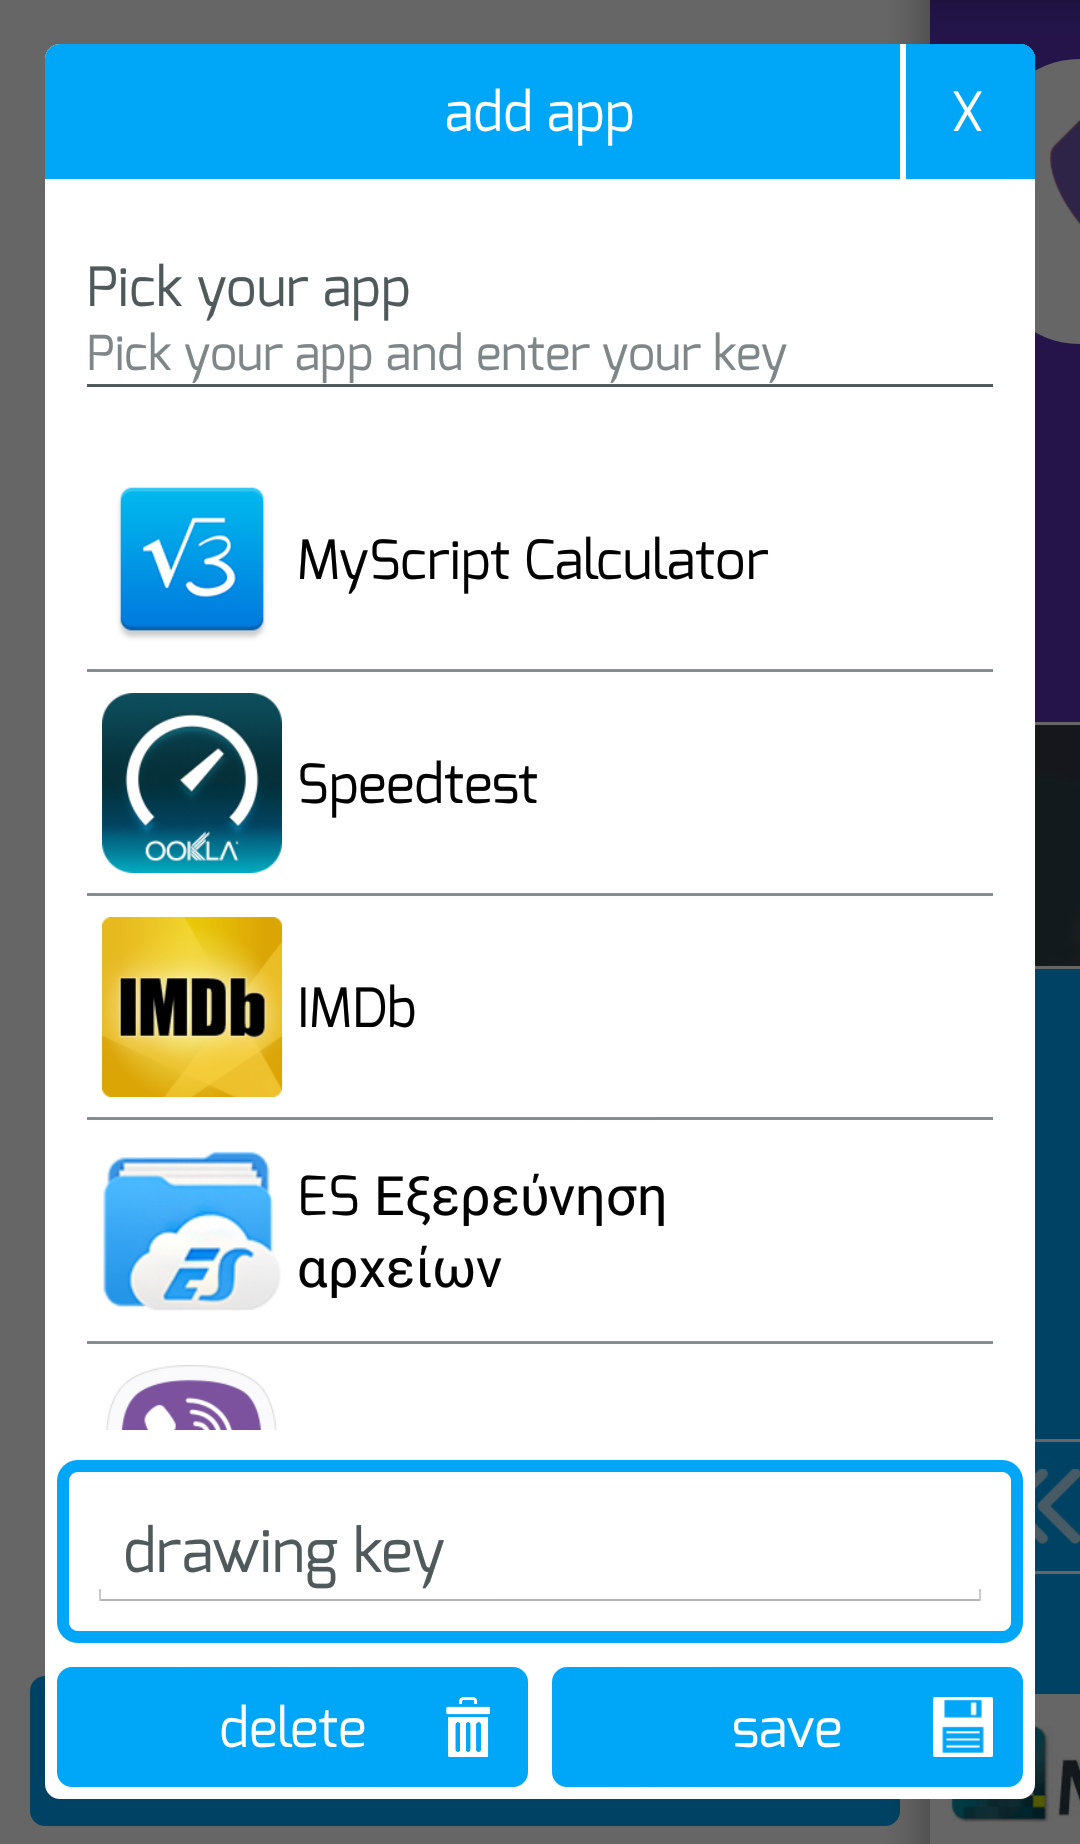The height and width of the screenshot is (1844, 1080).
Task: Tap the Speedtest Ookla icon
Action: click(x=192, y=783)
